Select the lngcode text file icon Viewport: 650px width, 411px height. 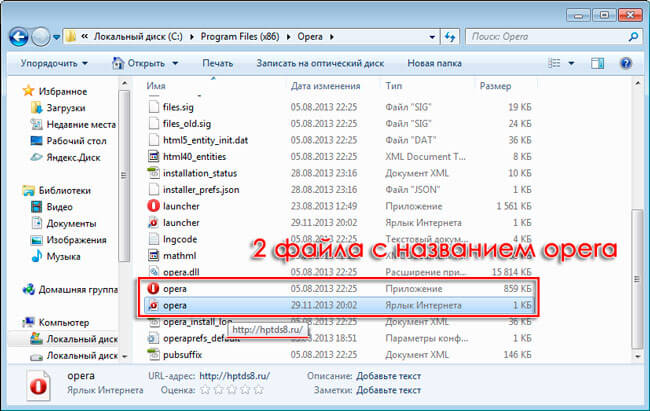tap(154, 239)
